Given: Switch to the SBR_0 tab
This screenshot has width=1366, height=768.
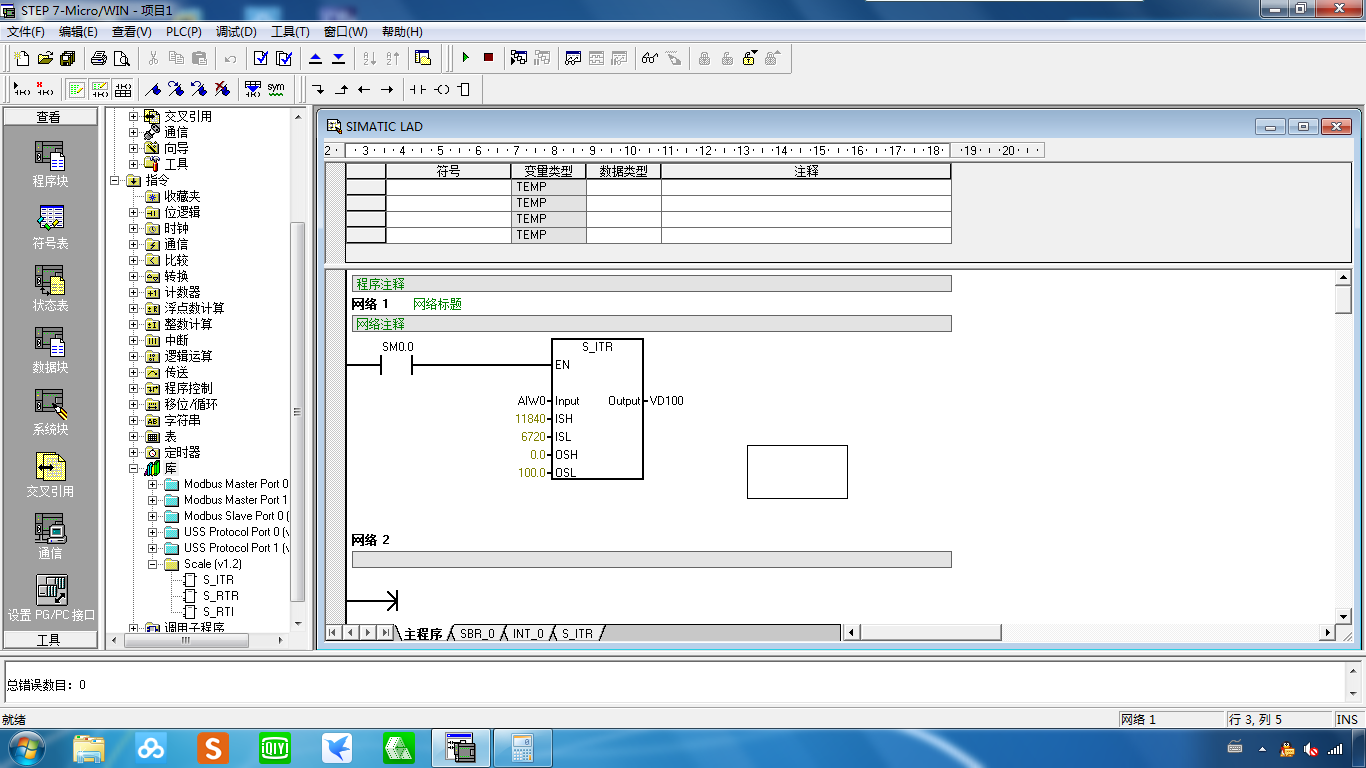Looking at the screenshot, I should 477,634.
